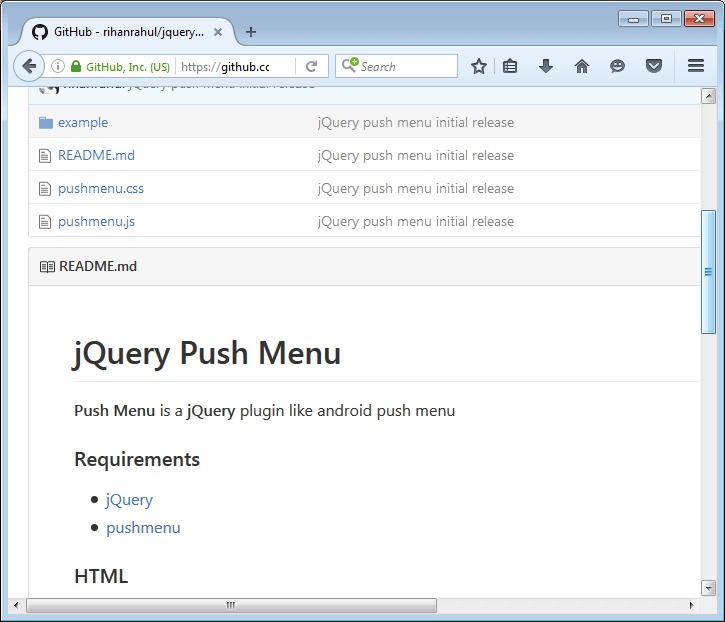The height and width of the screenshot is (622, 725).
Task: Maximize the Firefox window
Action: [x=666, y=19]
